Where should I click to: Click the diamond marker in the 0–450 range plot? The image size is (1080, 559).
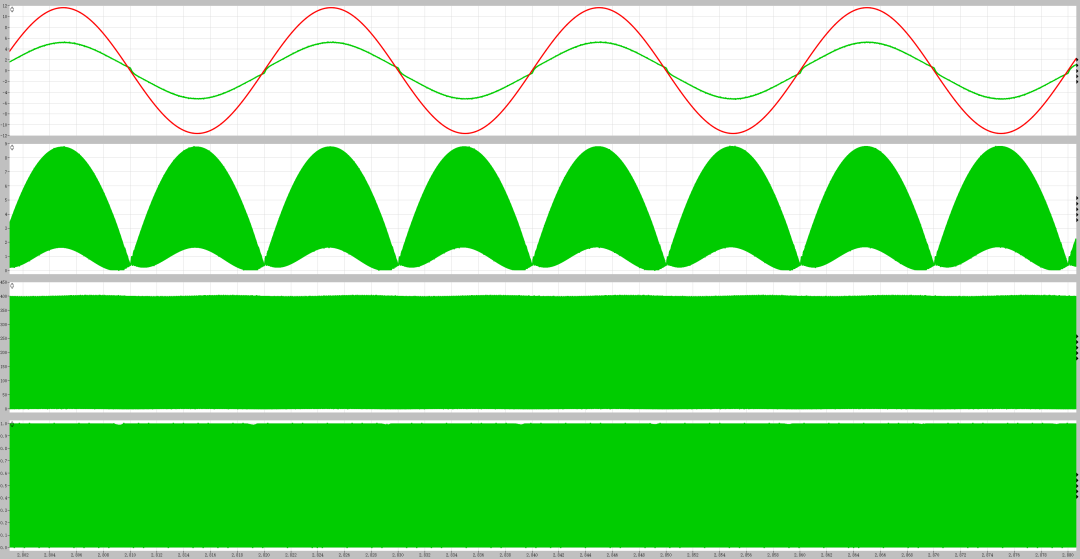click(x=12, y=285)
